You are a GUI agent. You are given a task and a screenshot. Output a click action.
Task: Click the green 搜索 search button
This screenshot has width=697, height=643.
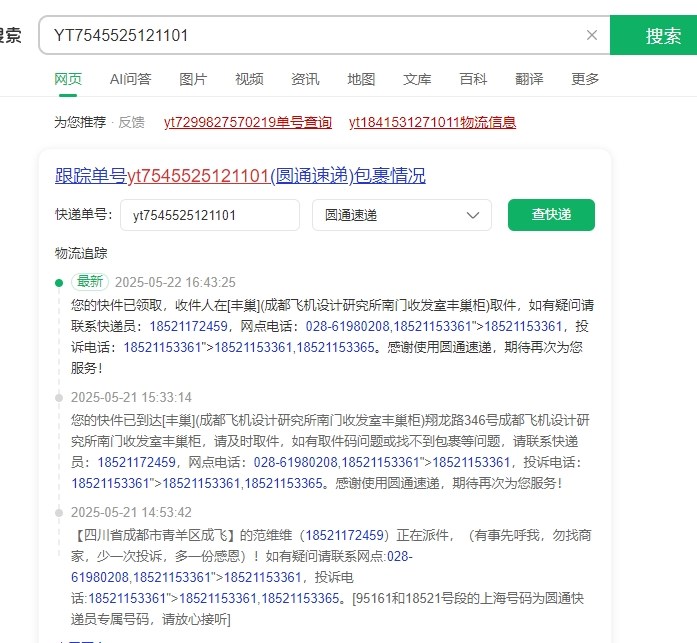(x=653, y=35)
